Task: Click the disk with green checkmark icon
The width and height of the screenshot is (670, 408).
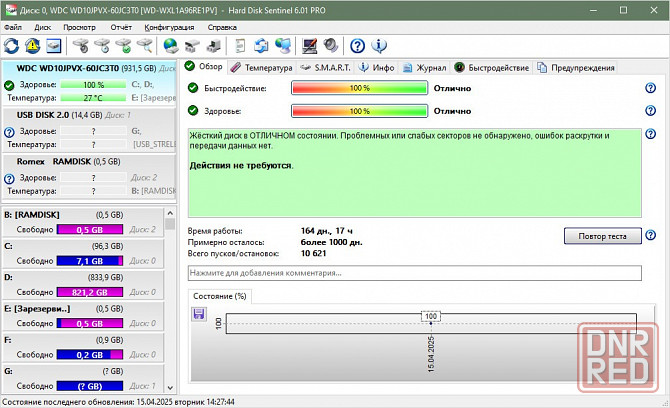Action: pyautogui.click(x=123, y=46)
